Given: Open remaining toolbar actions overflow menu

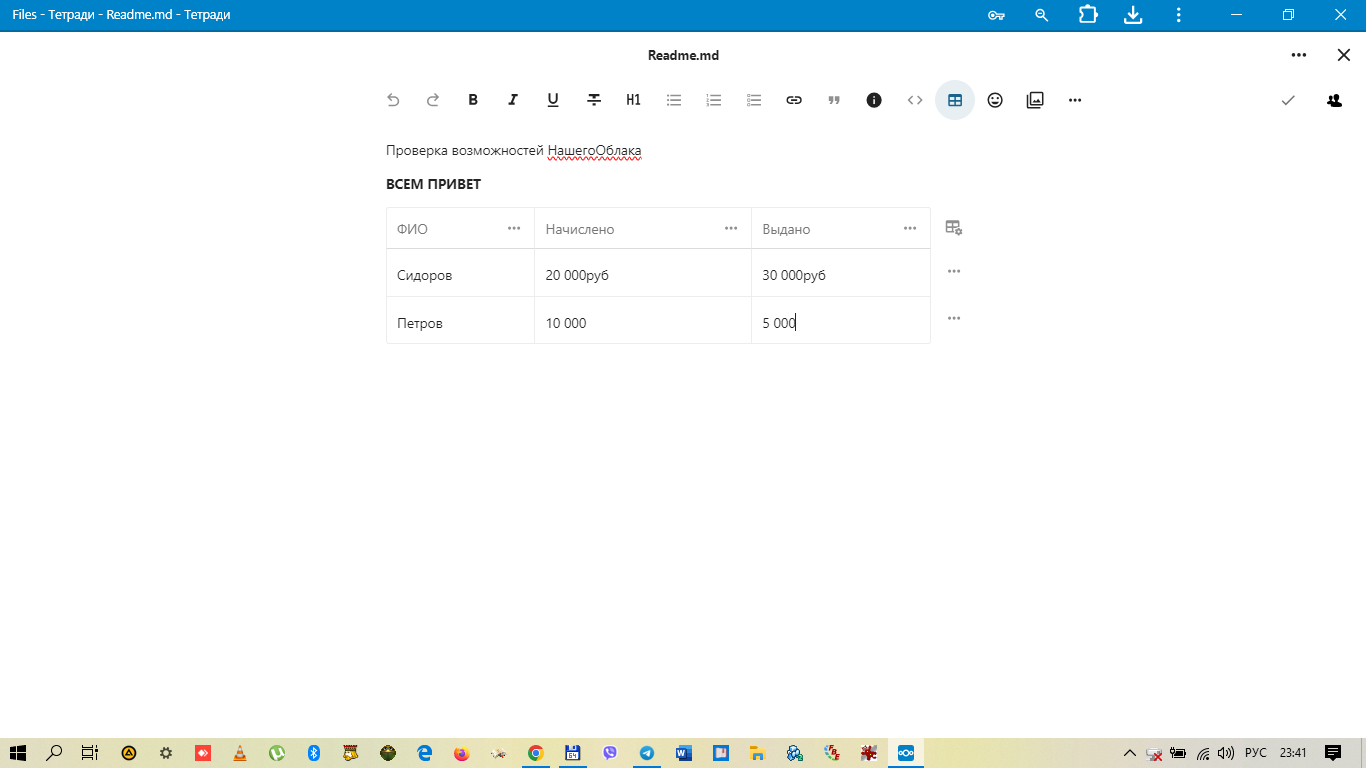Looking at the screenshot, I should coord(1075,100).
